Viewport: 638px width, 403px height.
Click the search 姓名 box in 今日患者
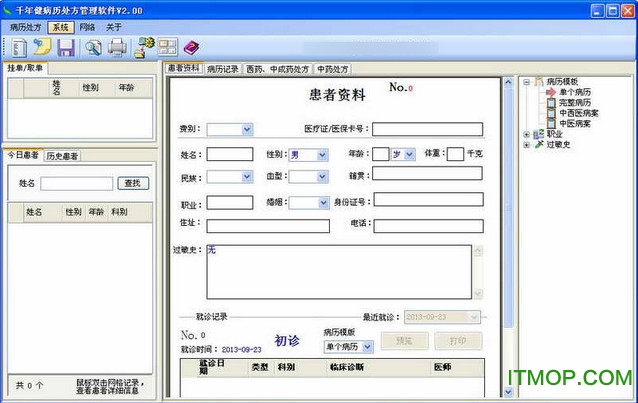pyautogui.click(x=76, y=184)
